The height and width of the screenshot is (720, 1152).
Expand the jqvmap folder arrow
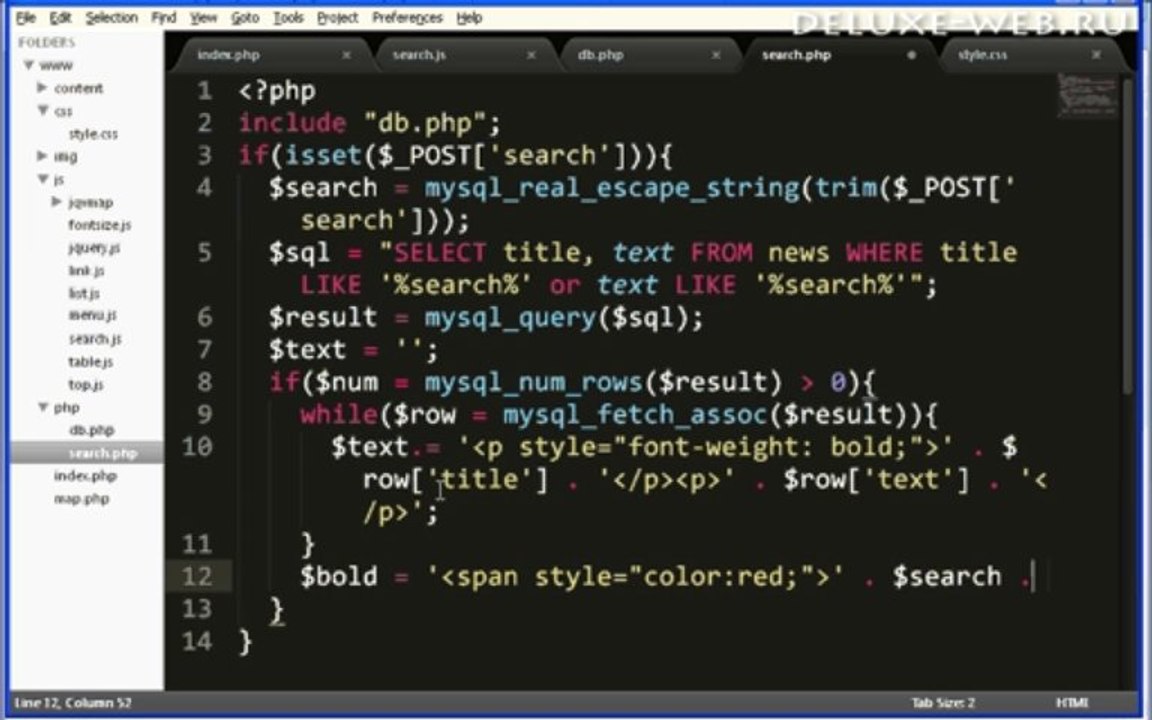pyautogui.click(x=57, y=201)
